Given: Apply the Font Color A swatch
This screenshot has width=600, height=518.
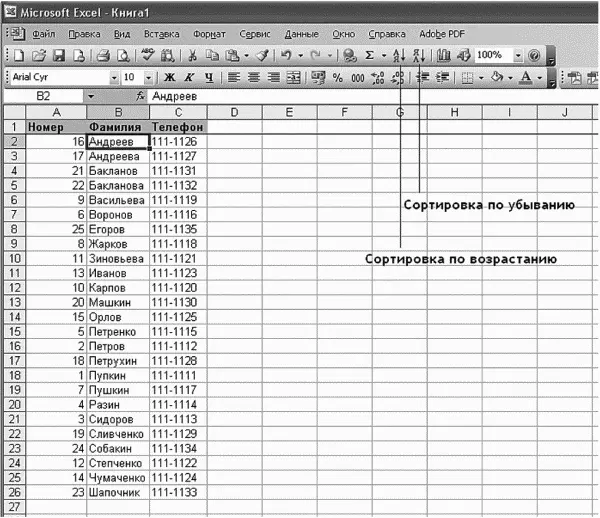Looking at the screenshot, I should tap(526, 78).
